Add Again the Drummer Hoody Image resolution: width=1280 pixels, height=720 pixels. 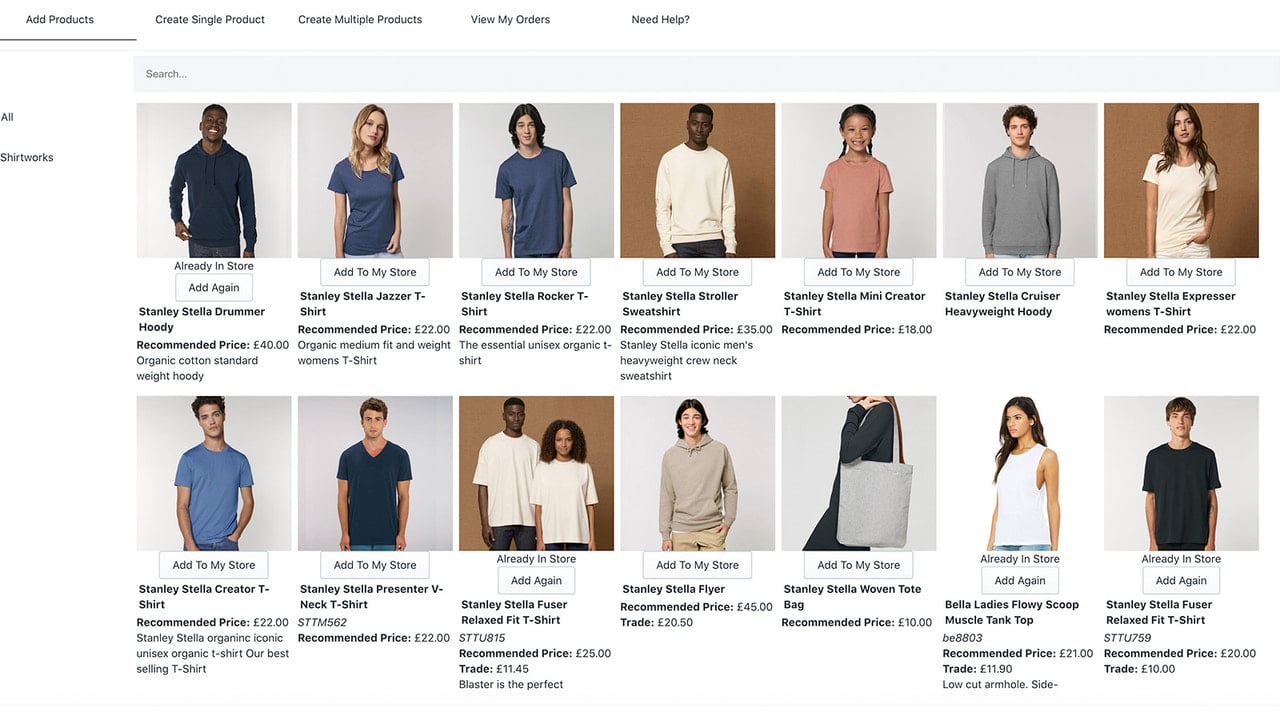pos(214,288)
